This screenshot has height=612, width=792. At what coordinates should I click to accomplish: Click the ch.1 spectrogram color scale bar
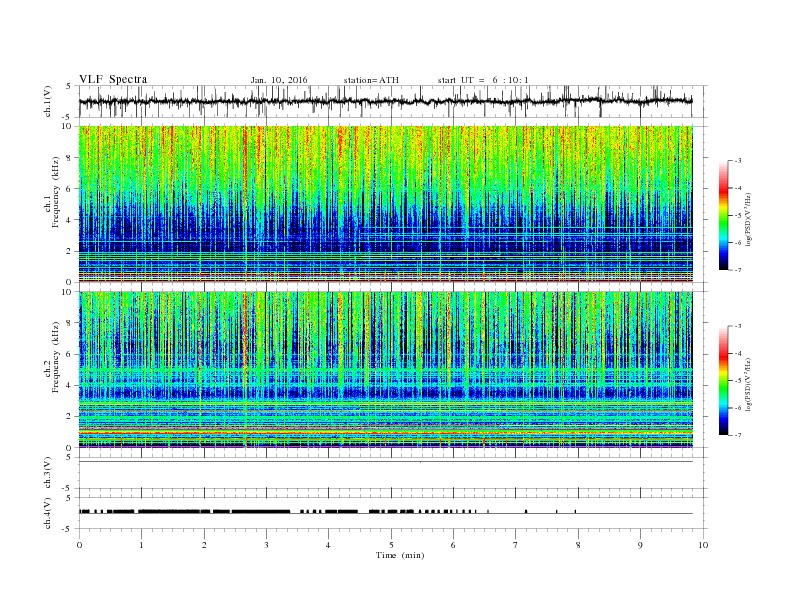coord(723,216)
